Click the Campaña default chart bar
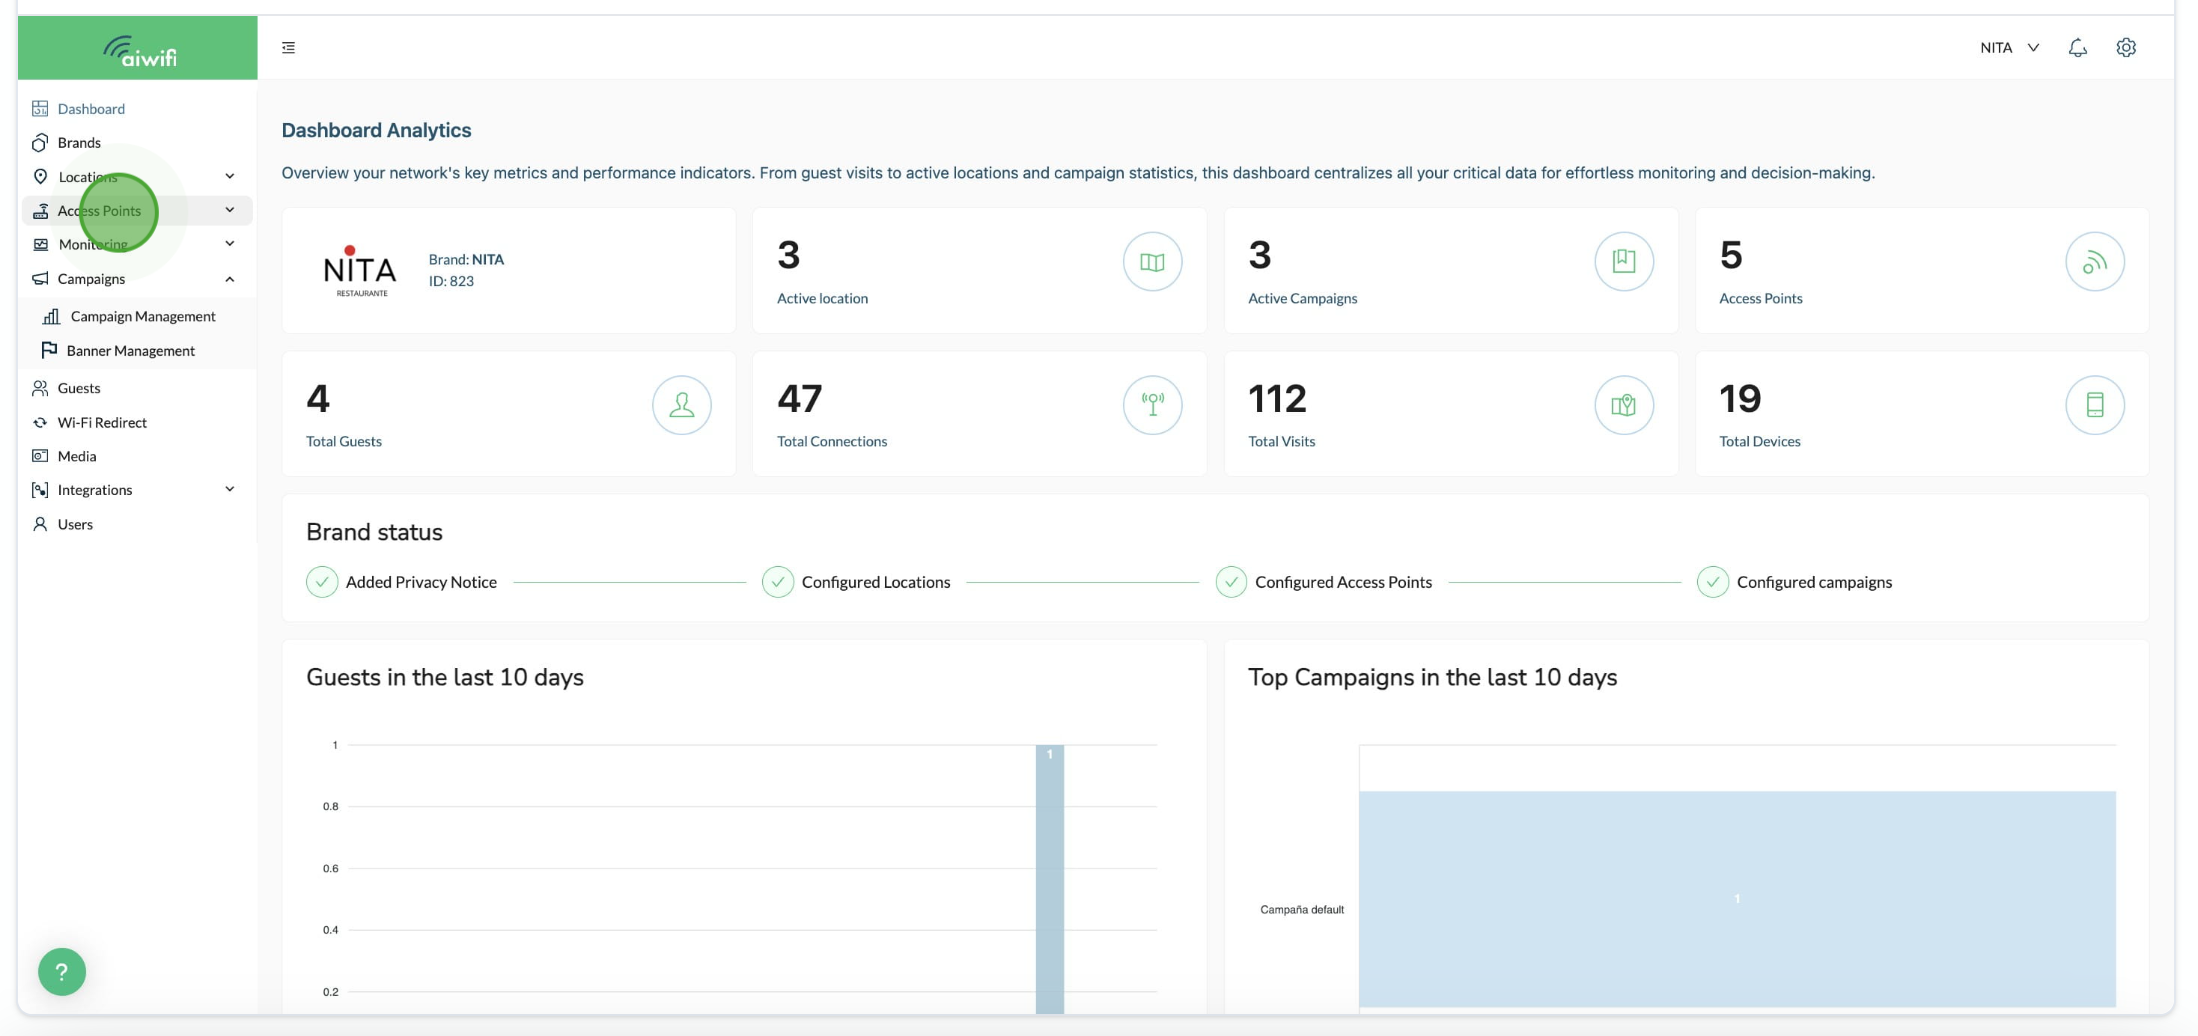The image size is (2198, 1036). tap(1736, 898)
